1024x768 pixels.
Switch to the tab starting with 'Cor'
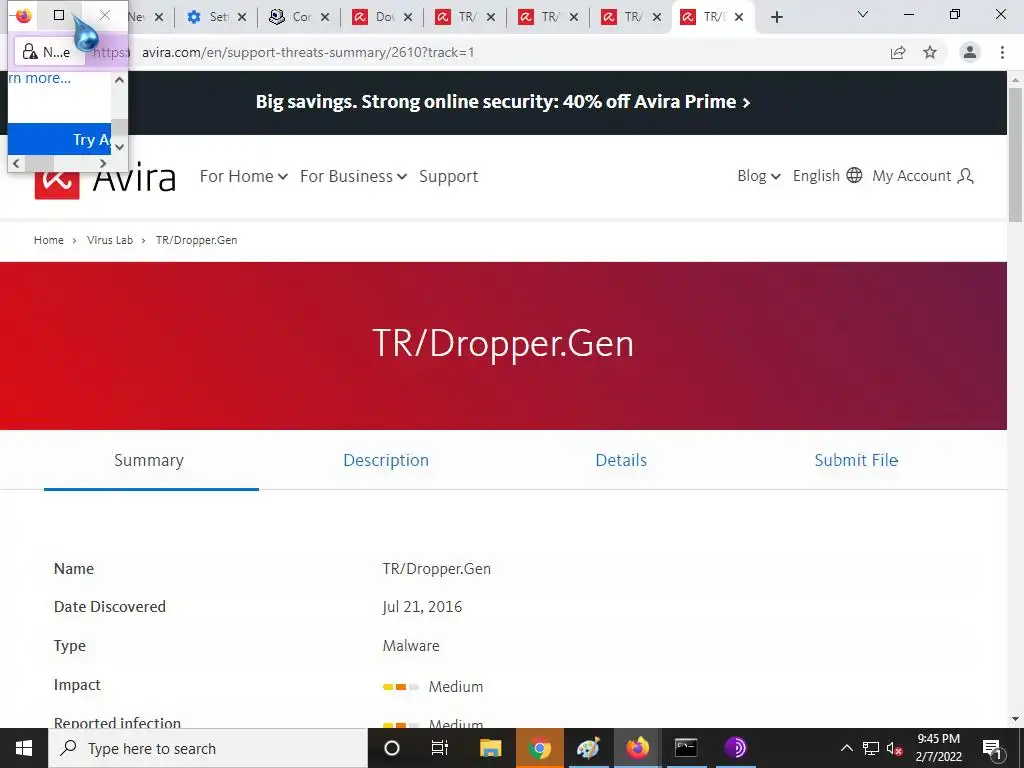point(292,18)
